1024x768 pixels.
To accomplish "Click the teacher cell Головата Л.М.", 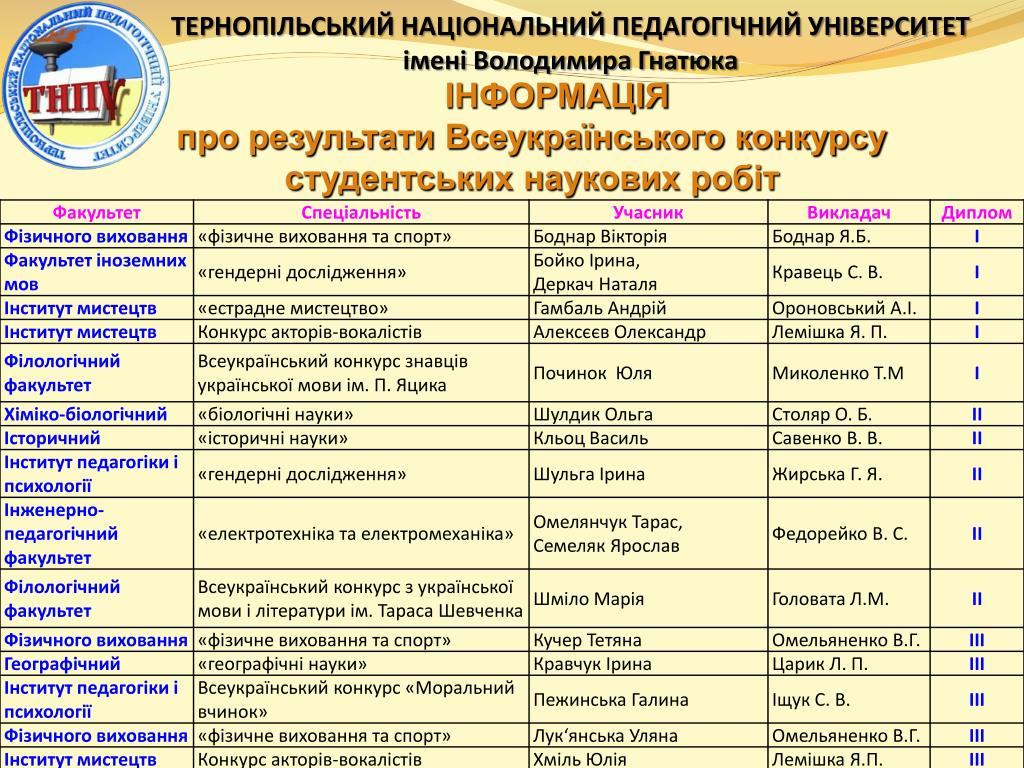I will [848, 599].
